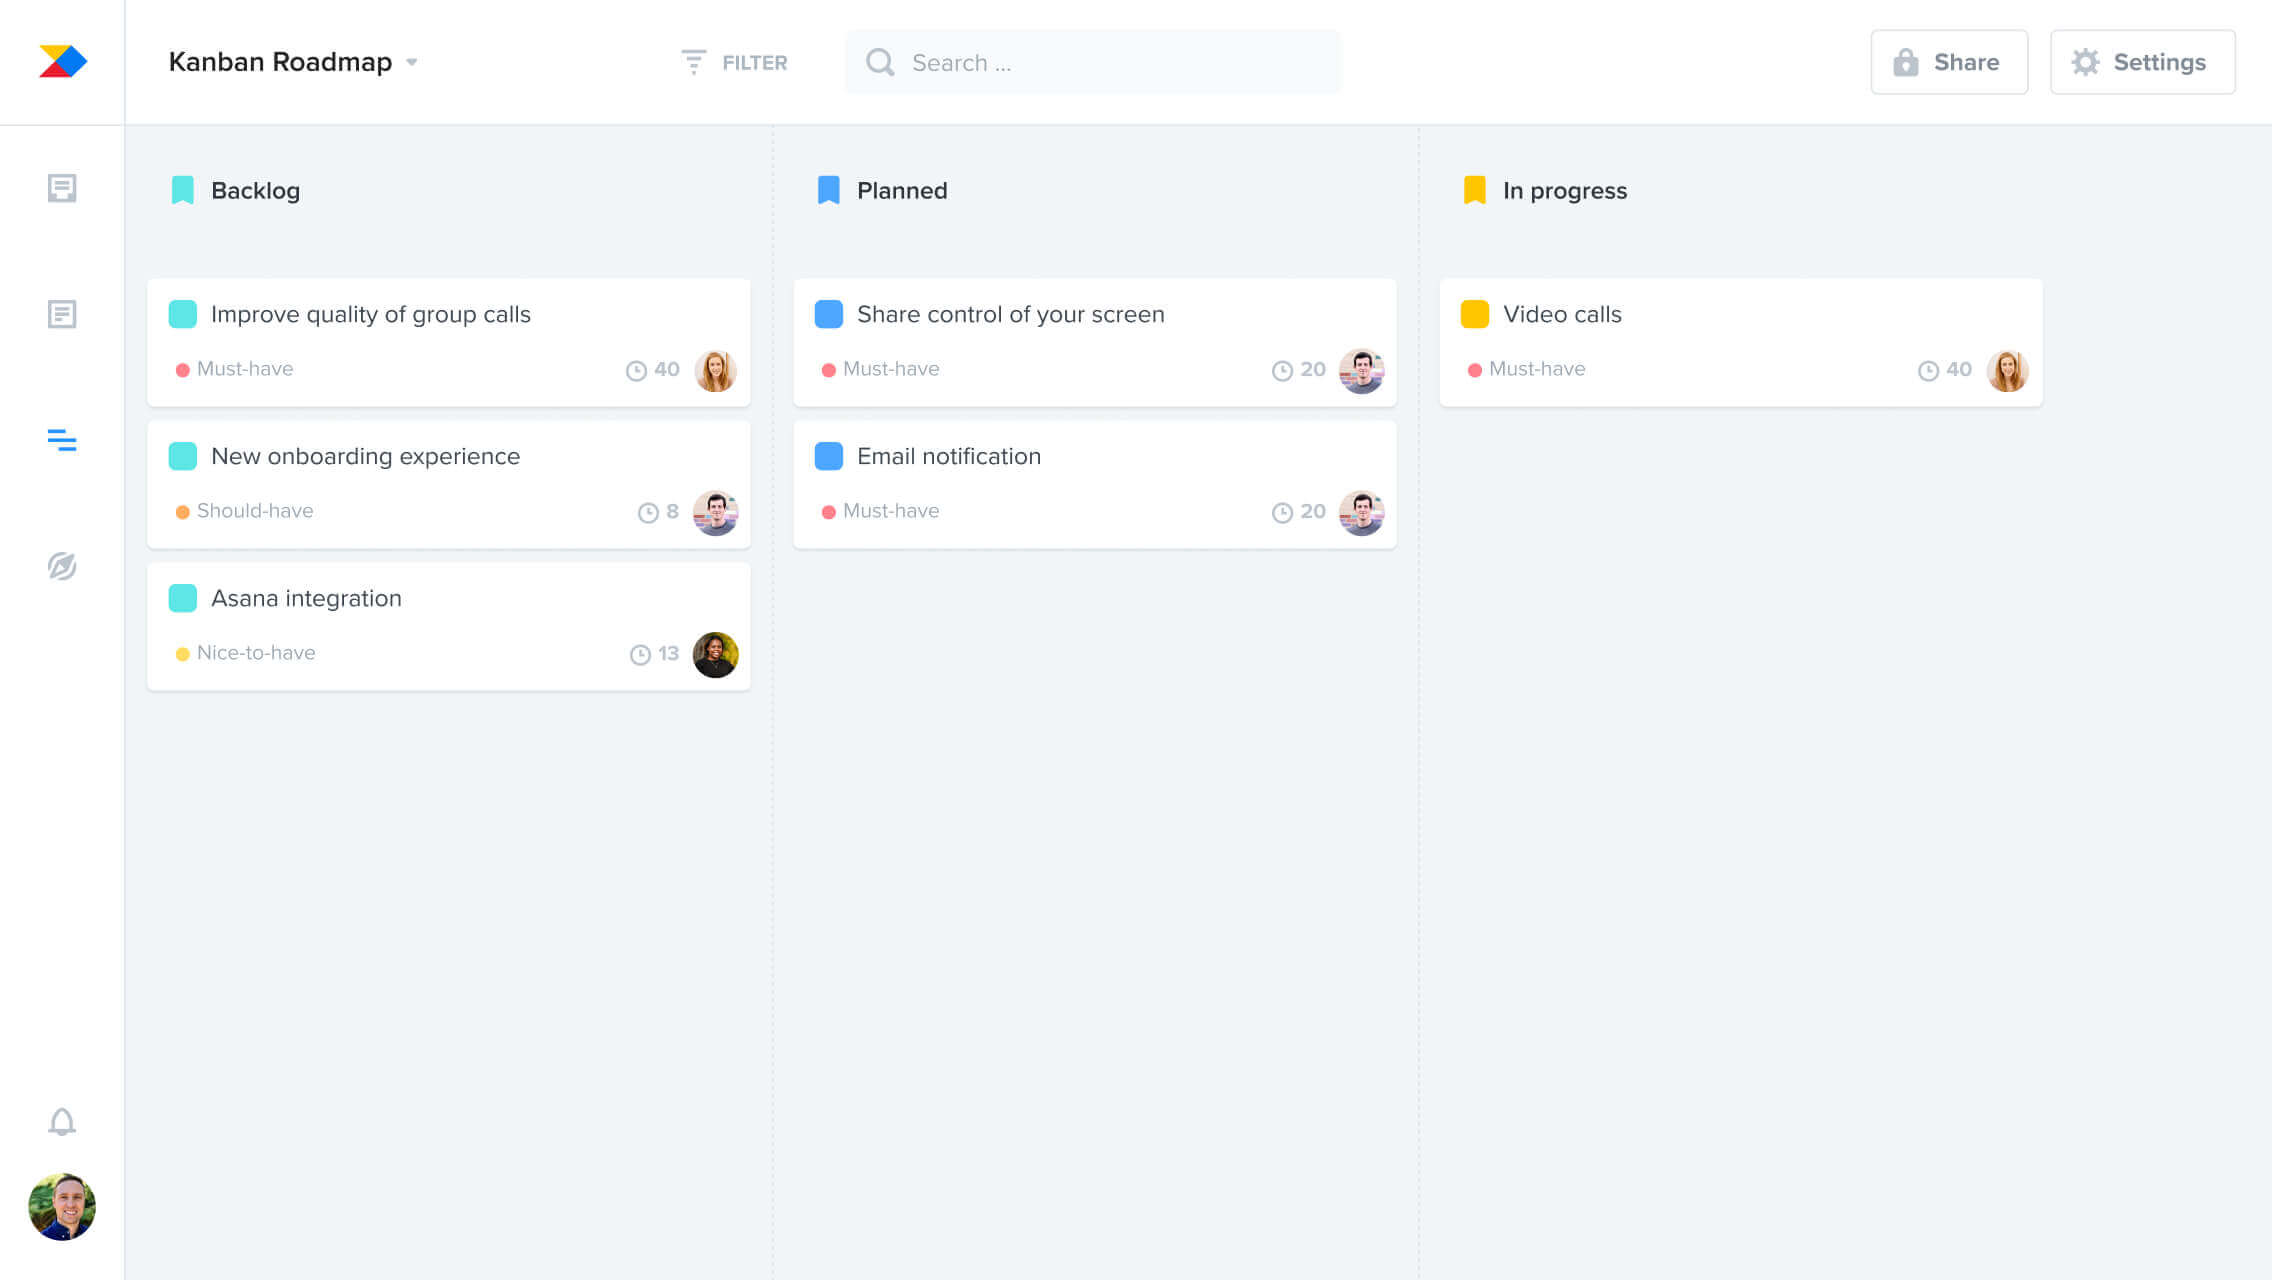Select the In Progress column header
This screenshot has width=2272, height=1280.
1562,189
